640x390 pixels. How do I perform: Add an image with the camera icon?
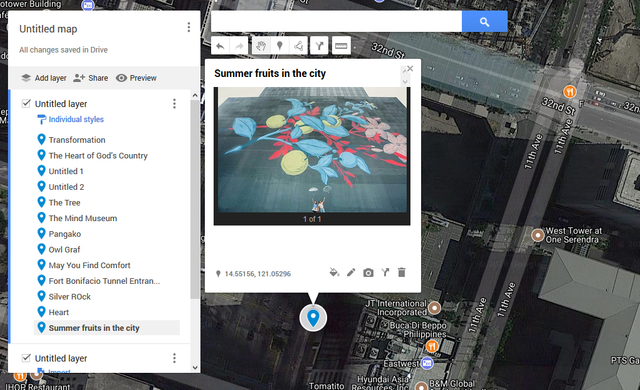click(x=368, y=273)
